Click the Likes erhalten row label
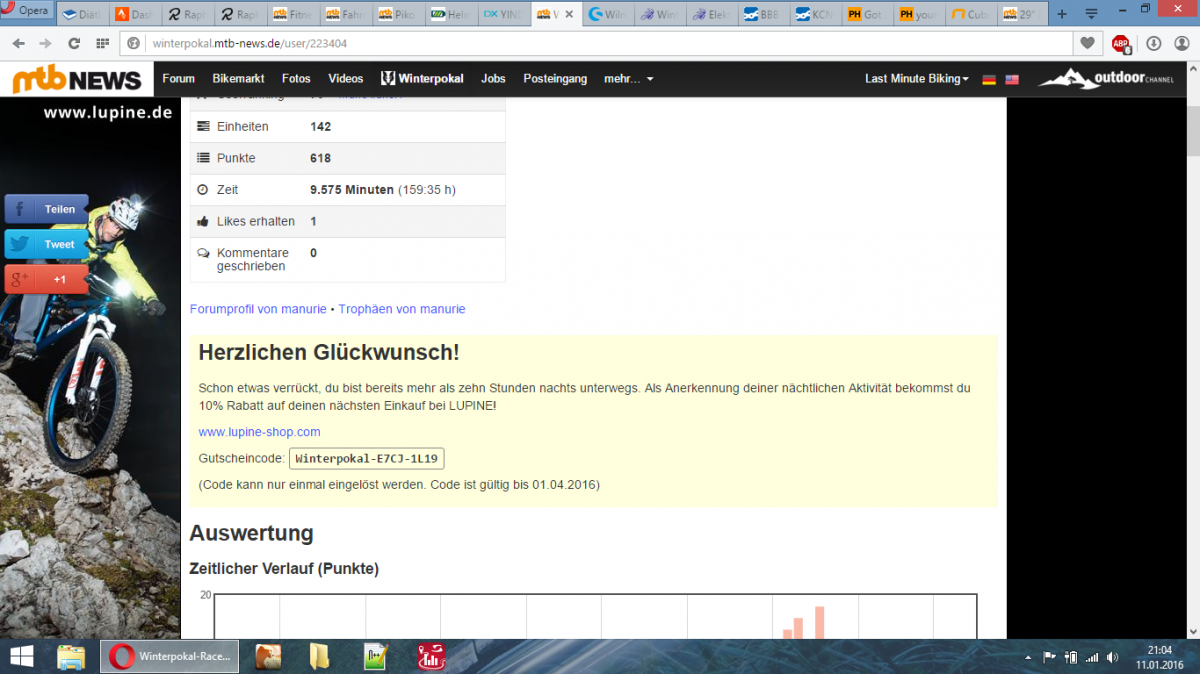This screenshot has width=1200, height=674. [256, 221]
